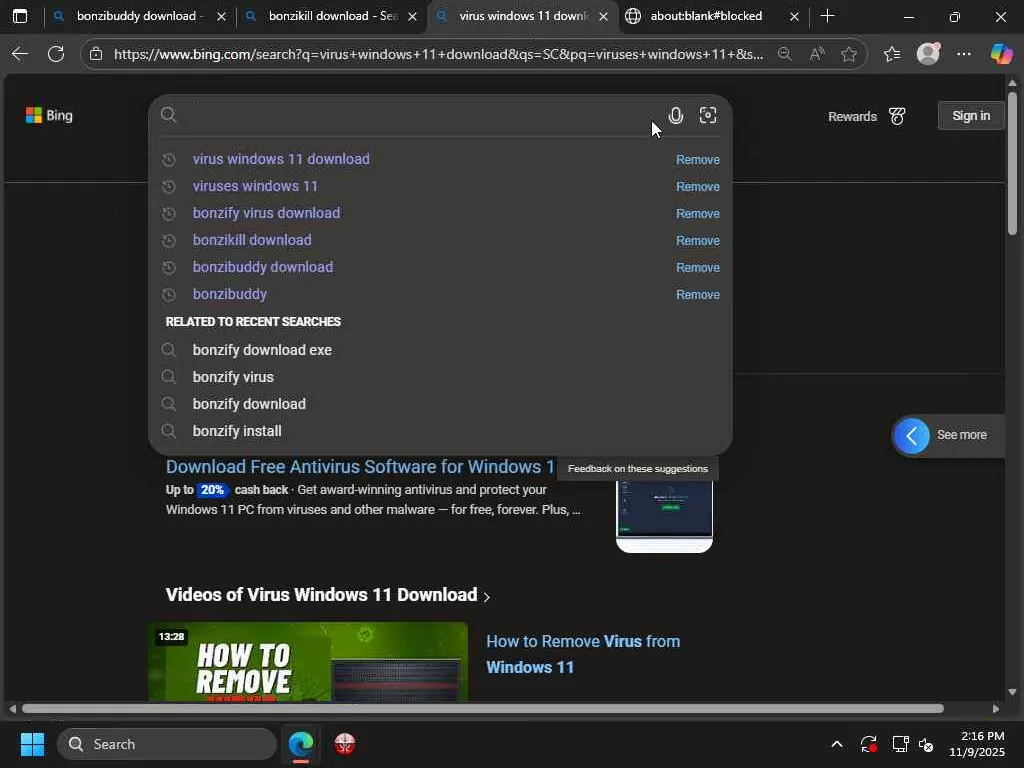Open Settings and more ellipsis
This screenshot has height=768, width=1024.
pyautogui.click(x=964, y=54)
